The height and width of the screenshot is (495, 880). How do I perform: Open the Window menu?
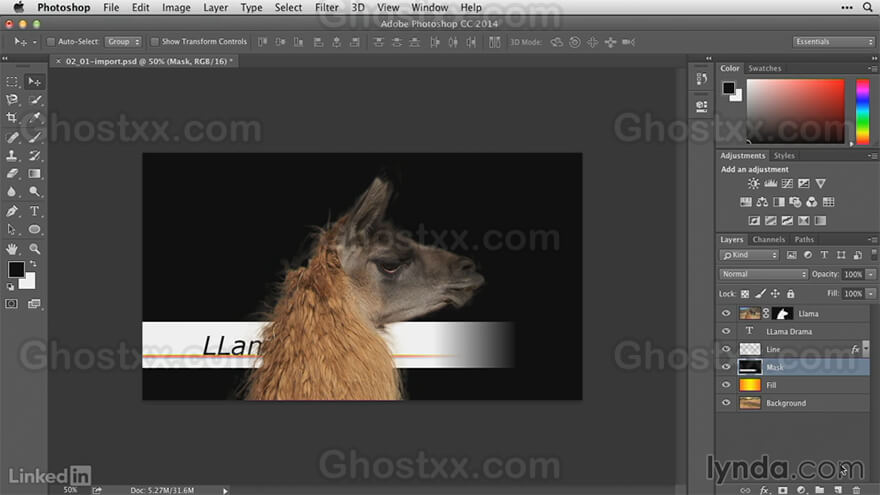[x=429, y=7]
